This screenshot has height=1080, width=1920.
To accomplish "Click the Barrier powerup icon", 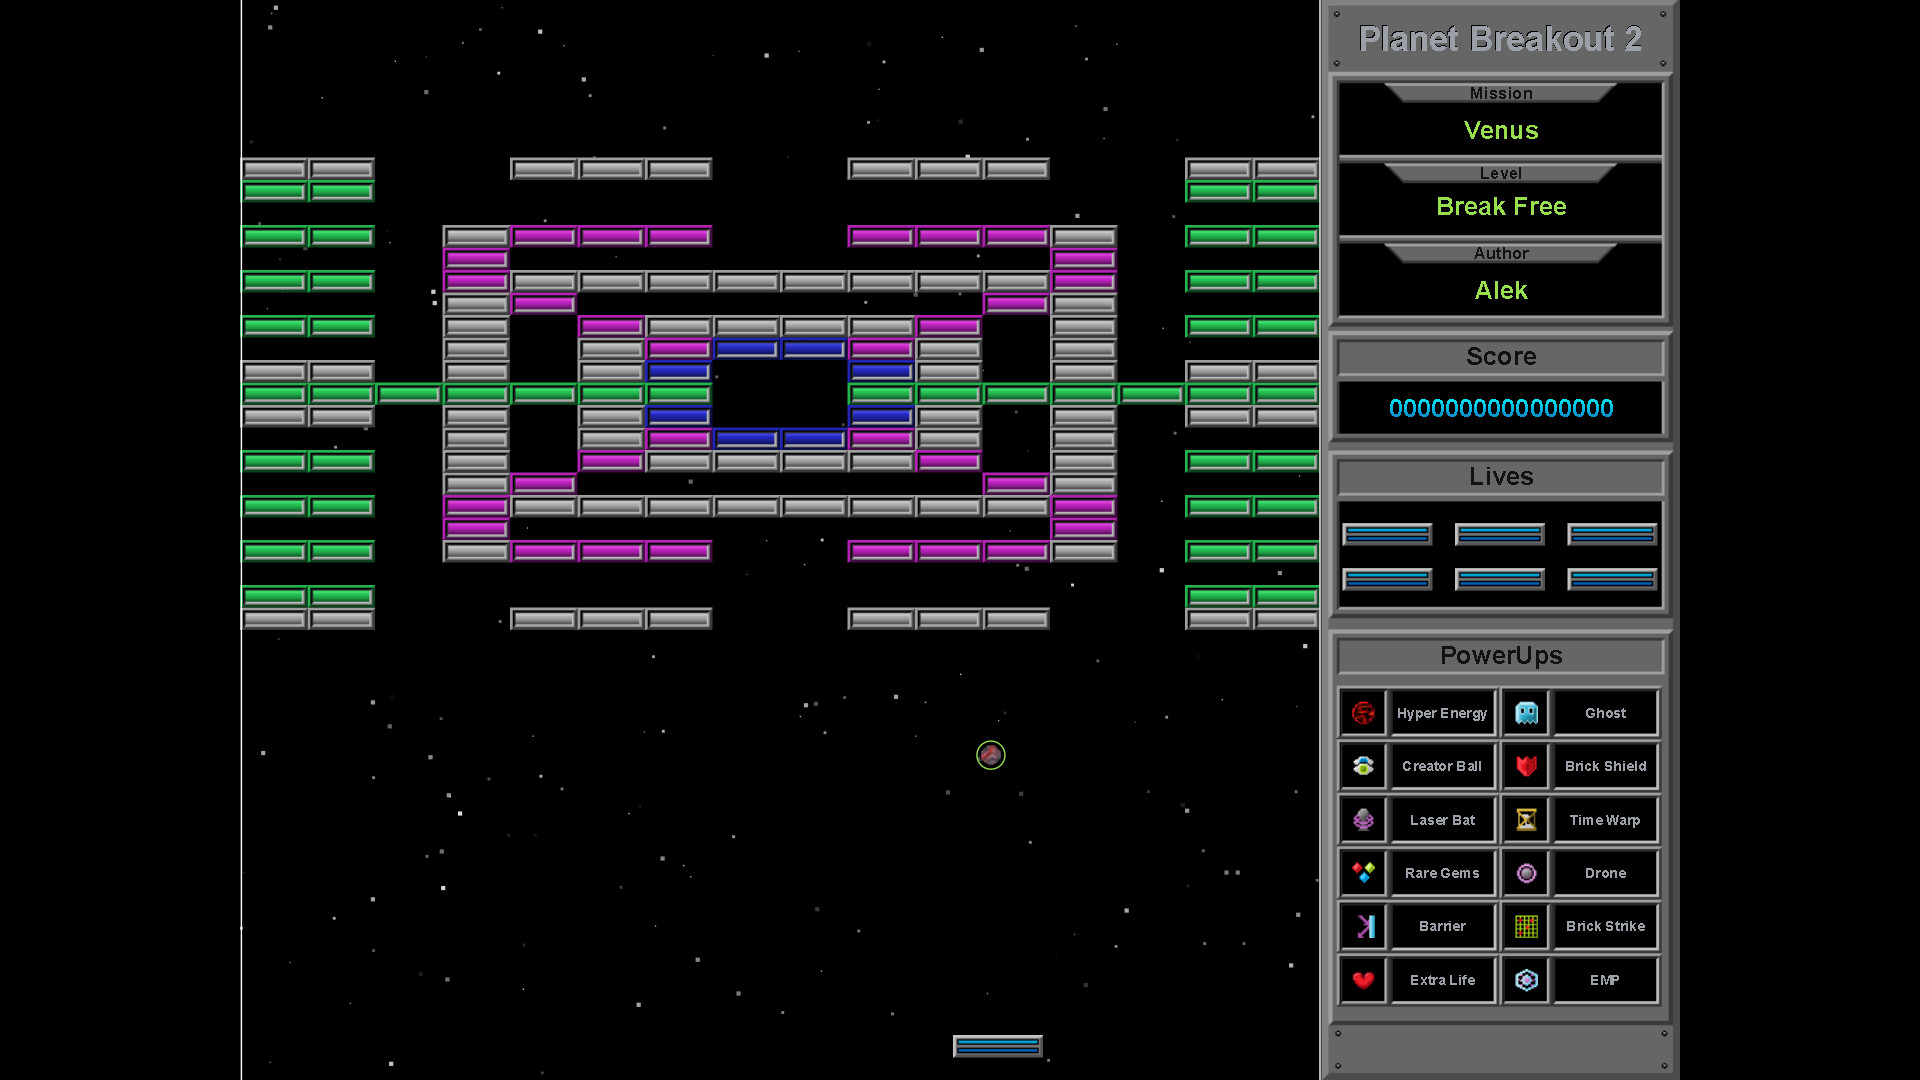I will click(1363, 926).
